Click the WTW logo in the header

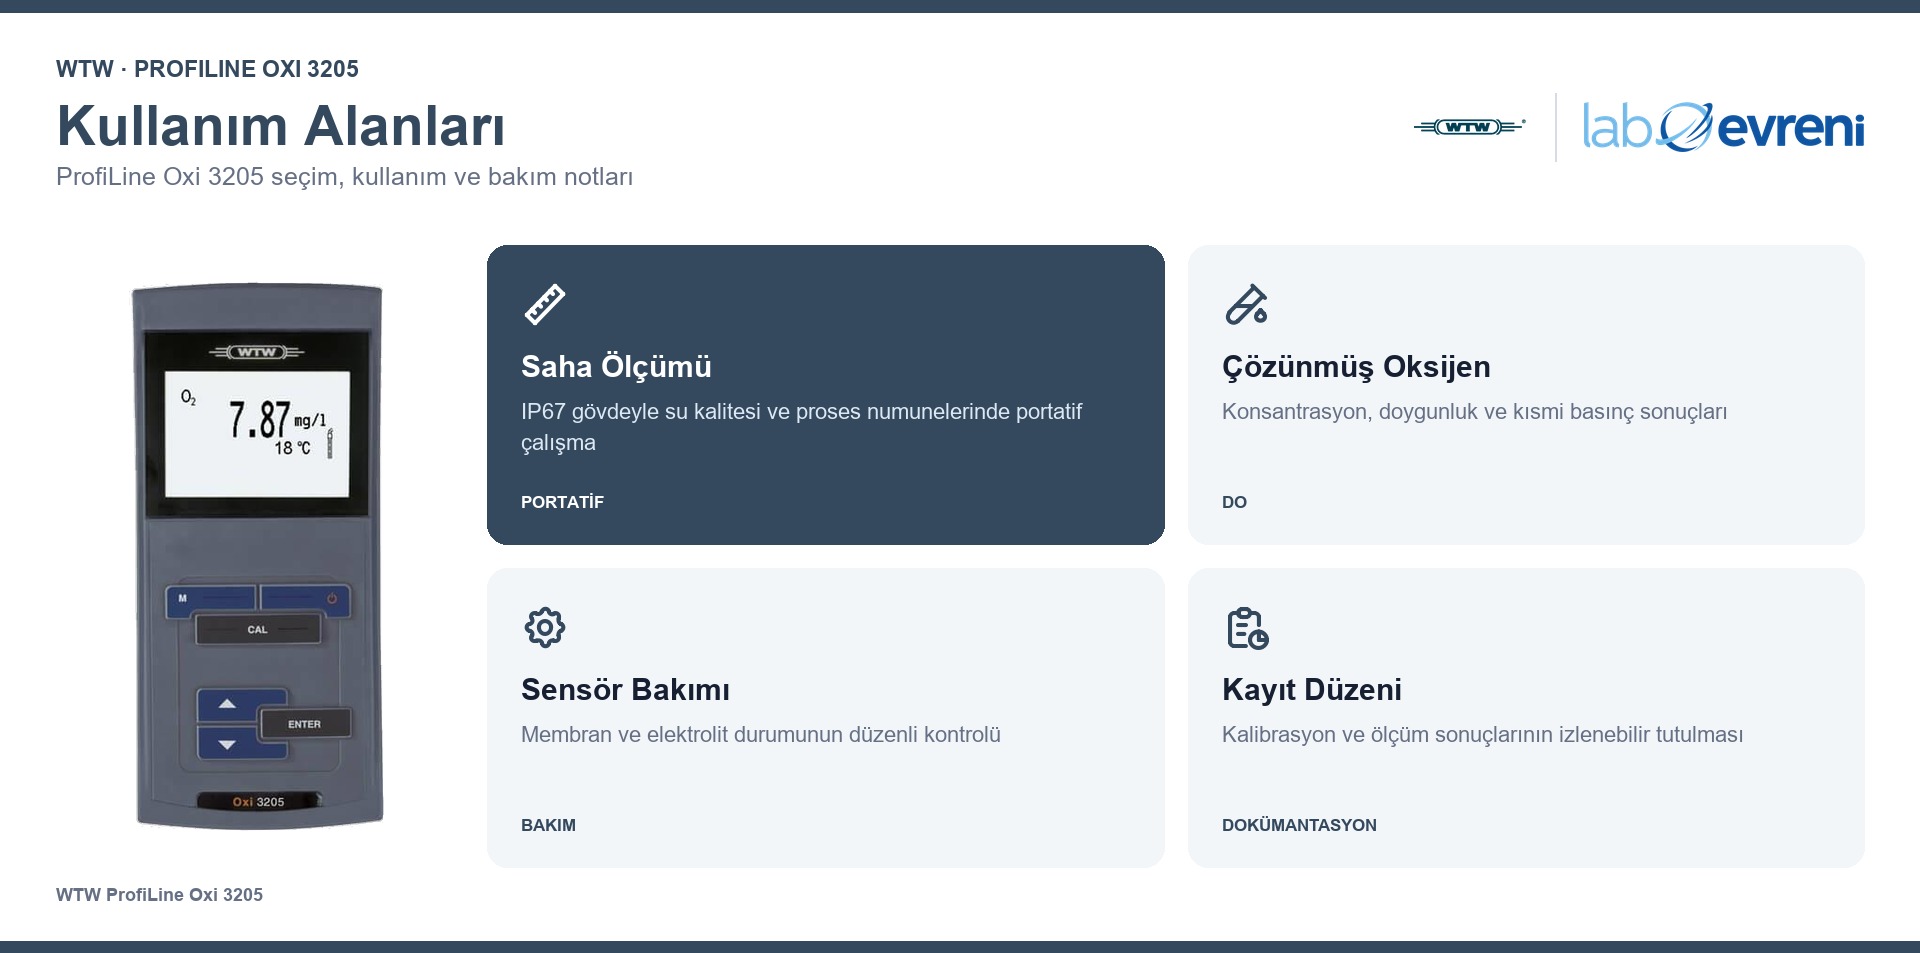[x=1469, y=127]
